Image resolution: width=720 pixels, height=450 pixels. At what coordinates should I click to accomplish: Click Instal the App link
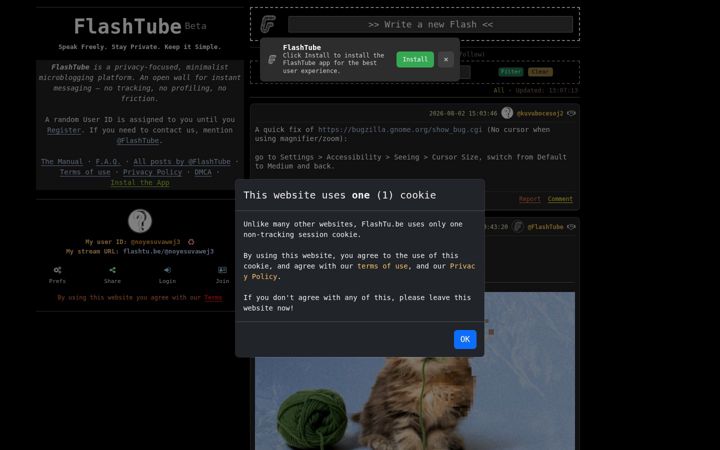(140, 183)
